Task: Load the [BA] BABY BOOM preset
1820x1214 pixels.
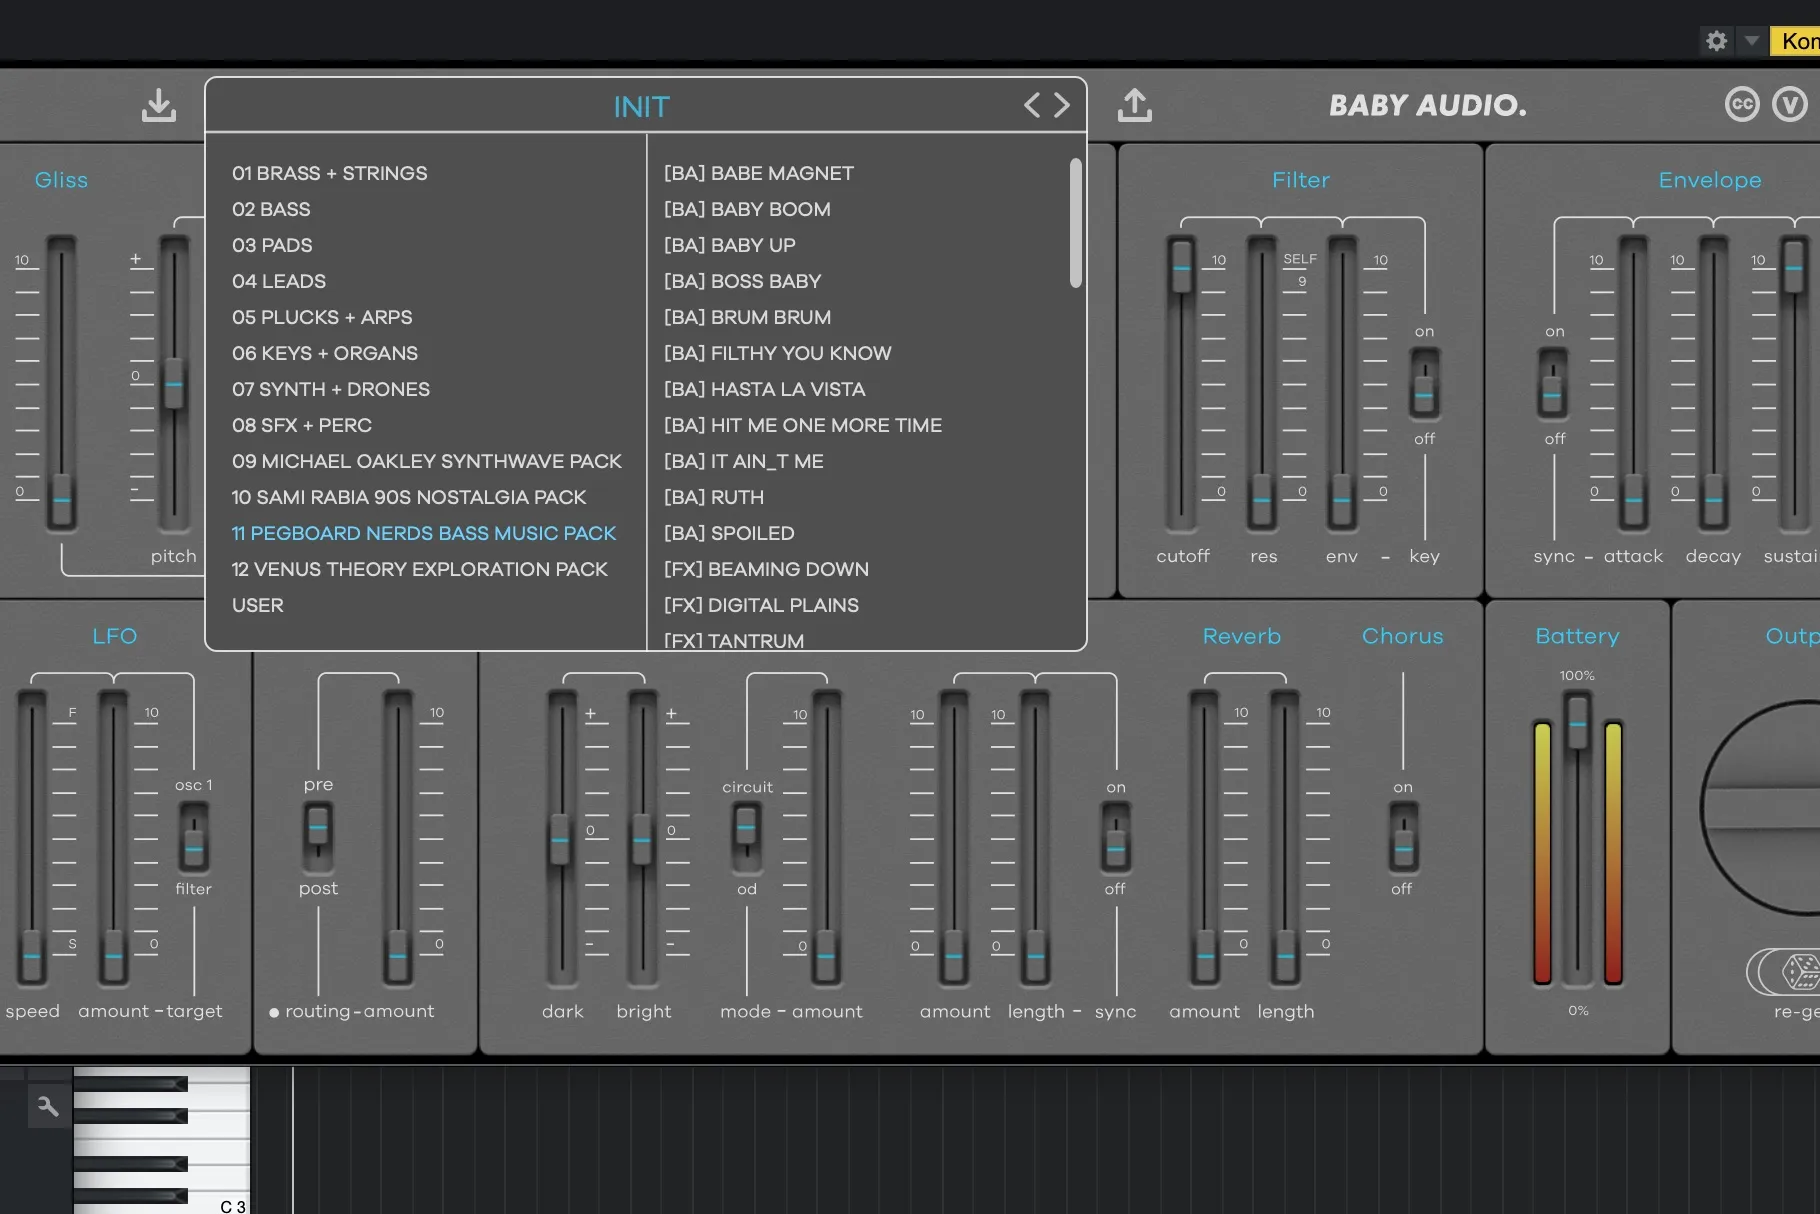Action: pyautogui.click(x=747, y=209)
